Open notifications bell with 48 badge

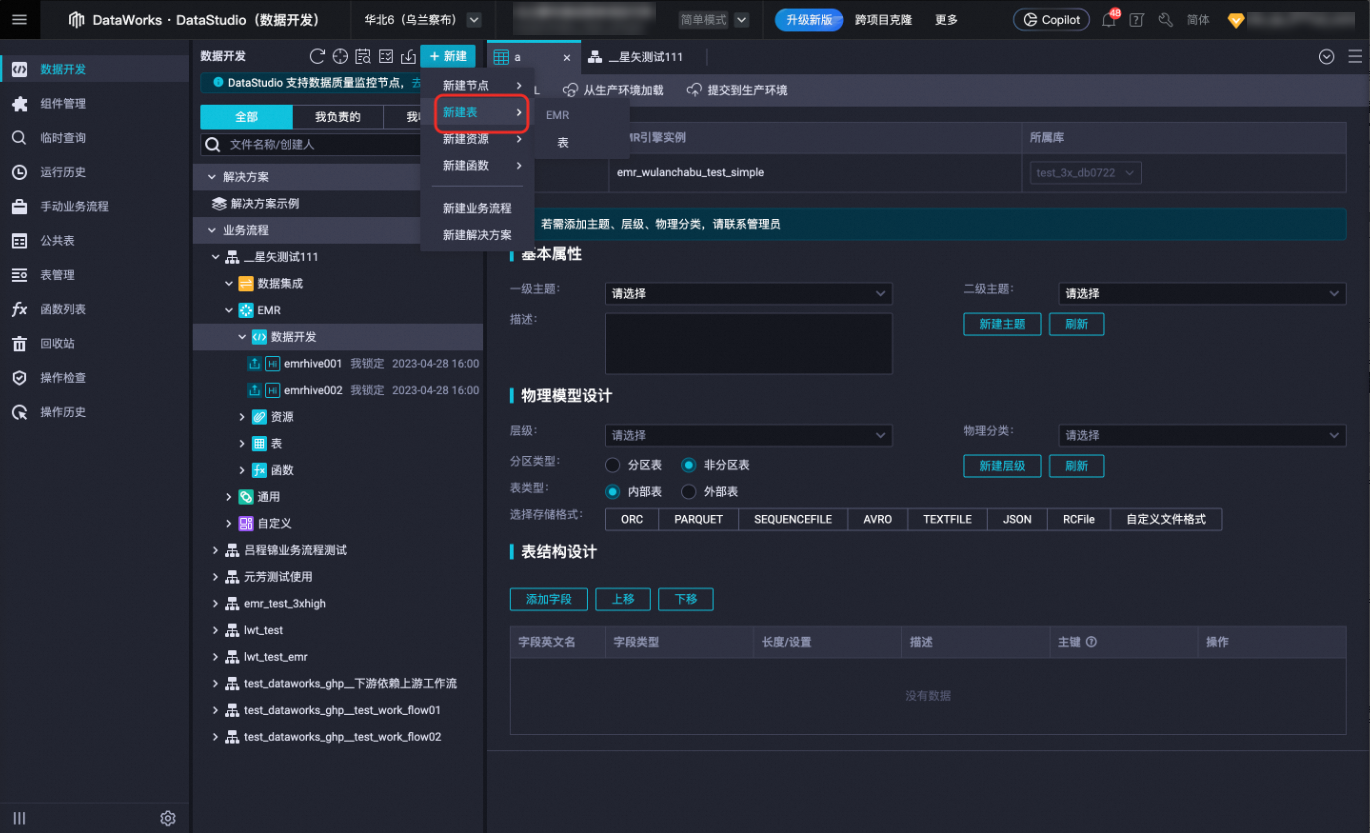pyautogui.click(x=1109, y=20)
